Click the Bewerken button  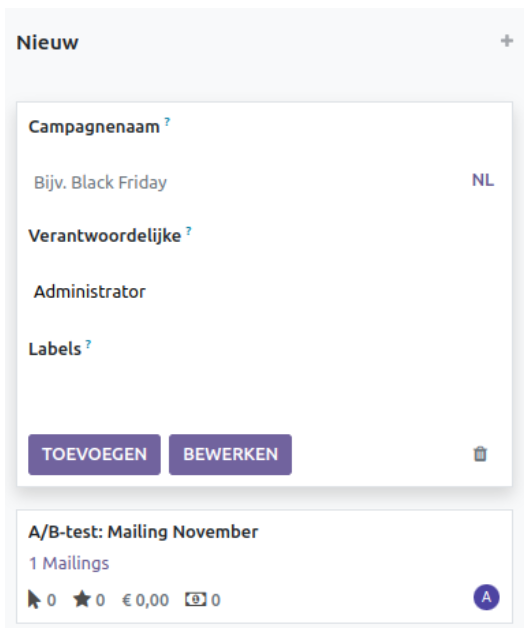point(230,454)
